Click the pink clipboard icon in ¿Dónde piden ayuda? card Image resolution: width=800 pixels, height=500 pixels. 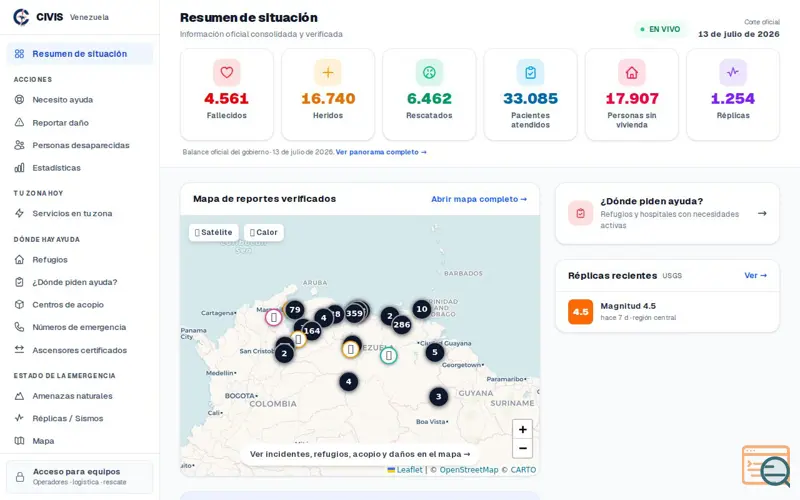pyautogui.click(x=581, y=213)
